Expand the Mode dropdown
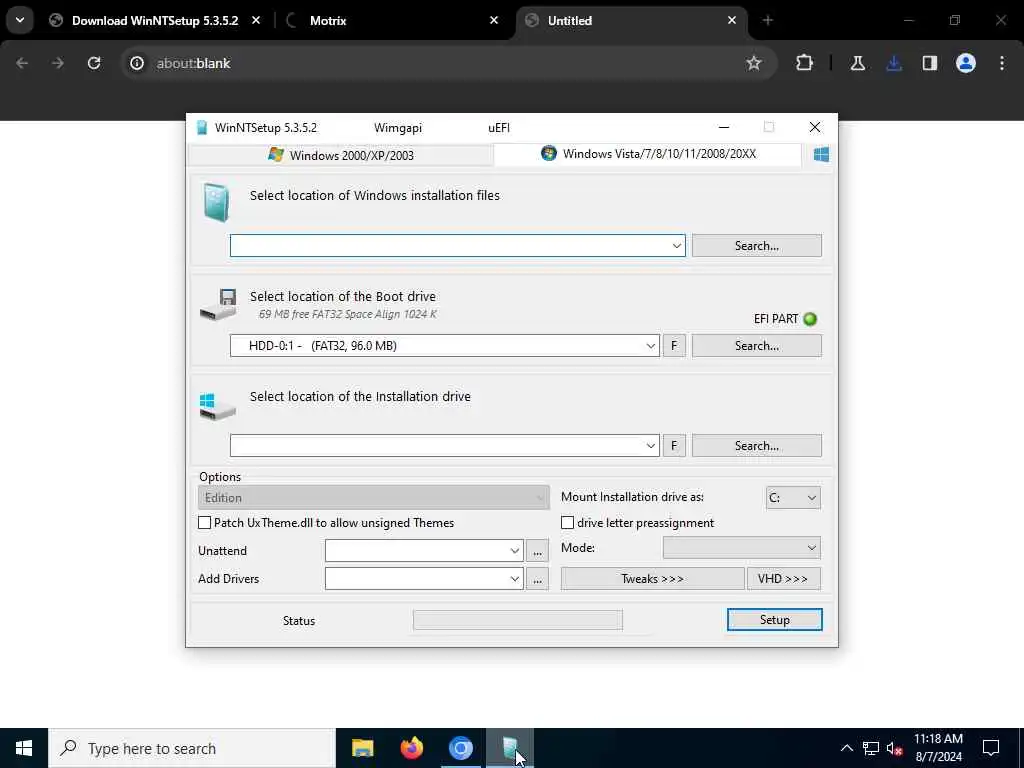1024x768 pixels. point(742,548)
